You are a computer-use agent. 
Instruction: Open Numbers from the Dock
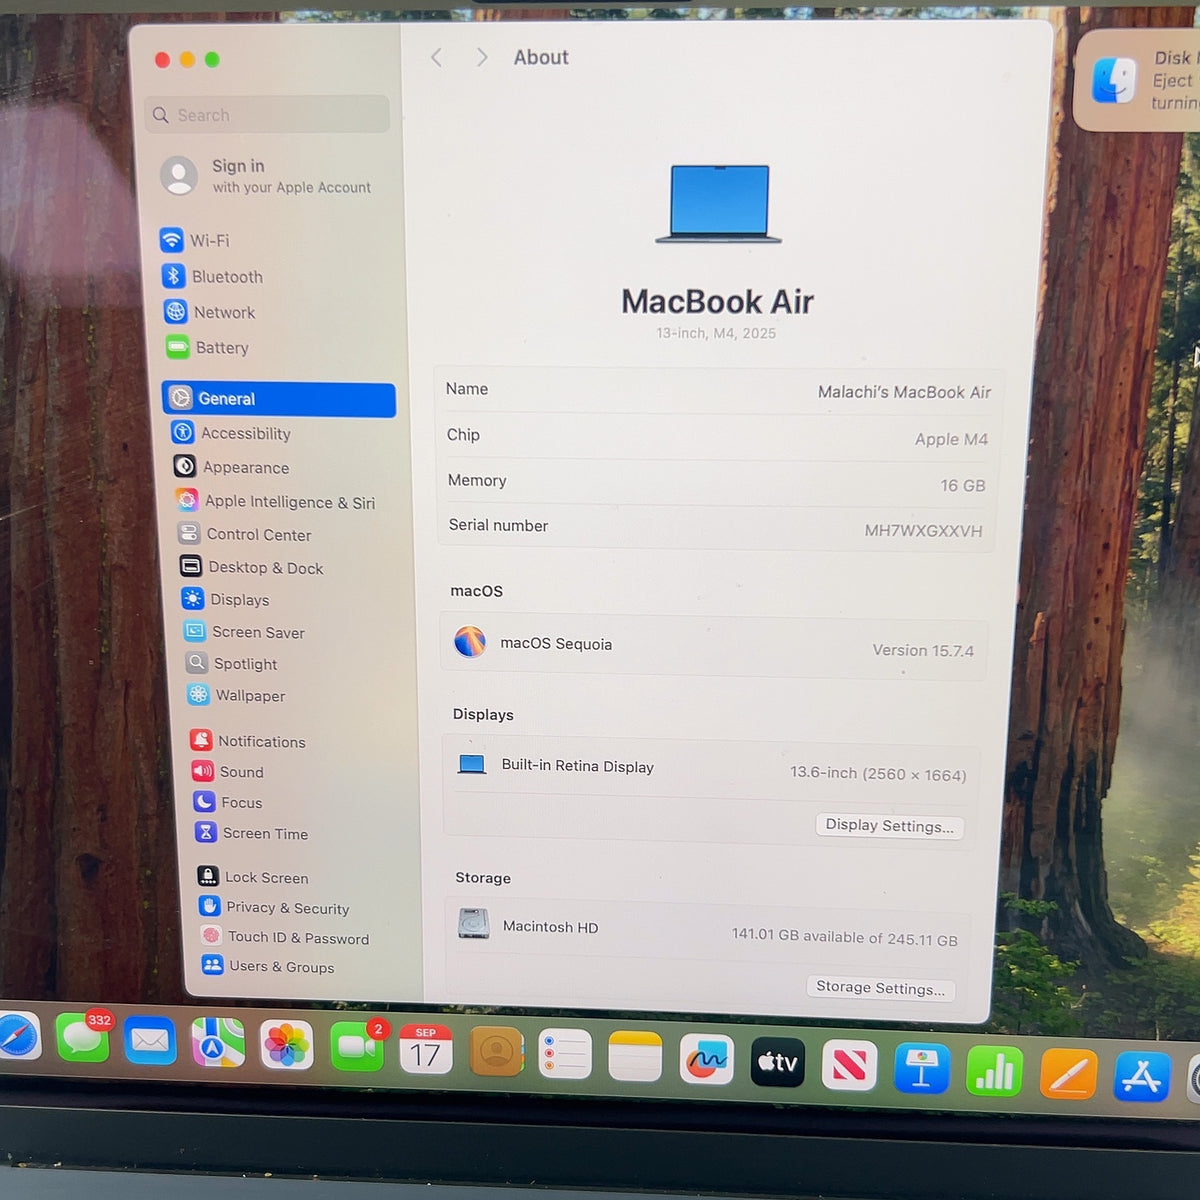point(994,1072)
